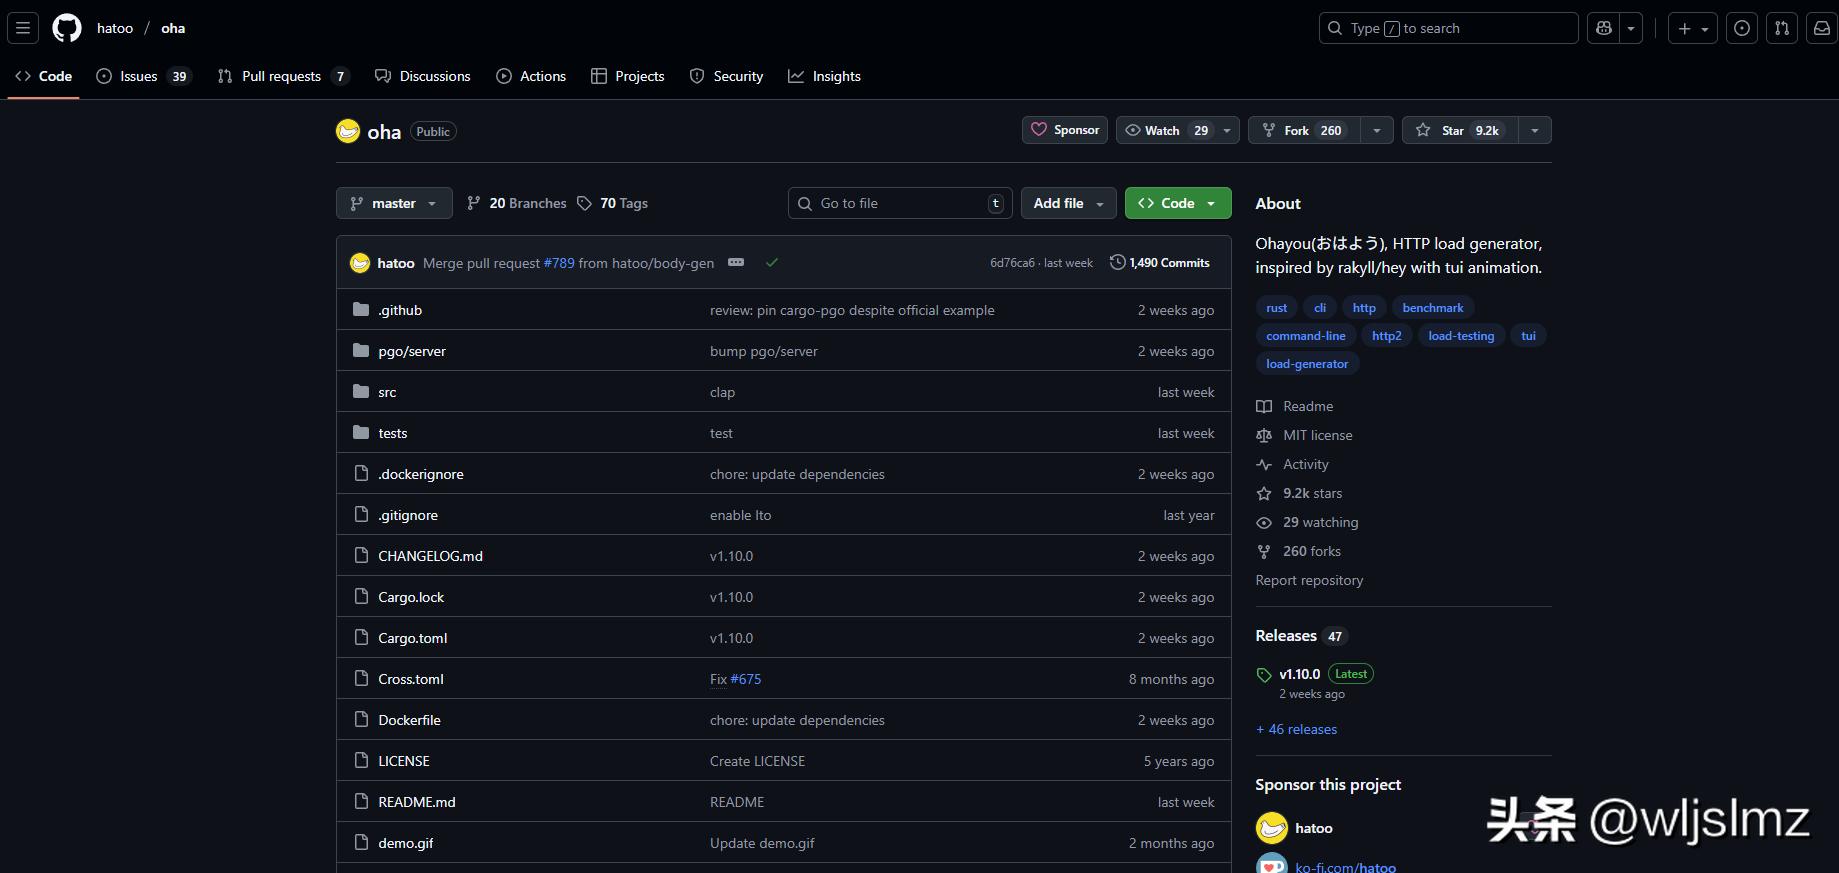Open the header pull requests icon
This screenshot has width=1839, height=873.
pyautogui.click(x=1781, y=28)
